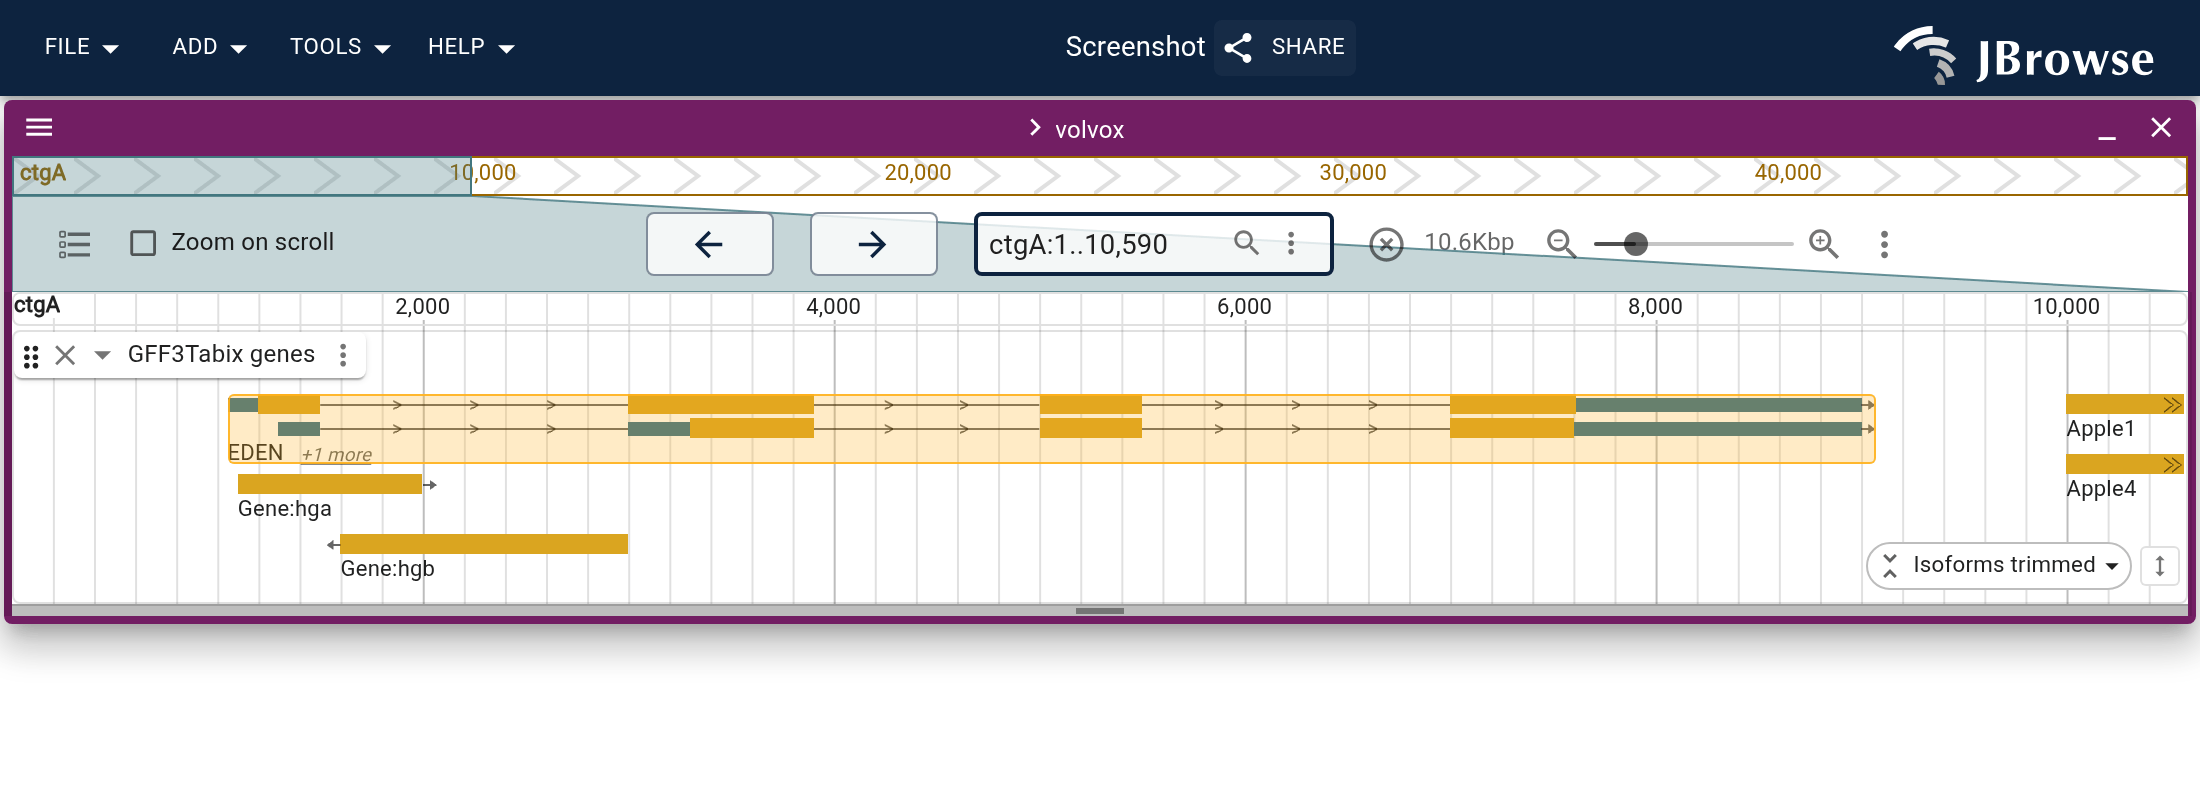The height and width of the screenshot is (800, 2200).
Task: Select the EDEN gene label
Action: click(x=255, y=453)
